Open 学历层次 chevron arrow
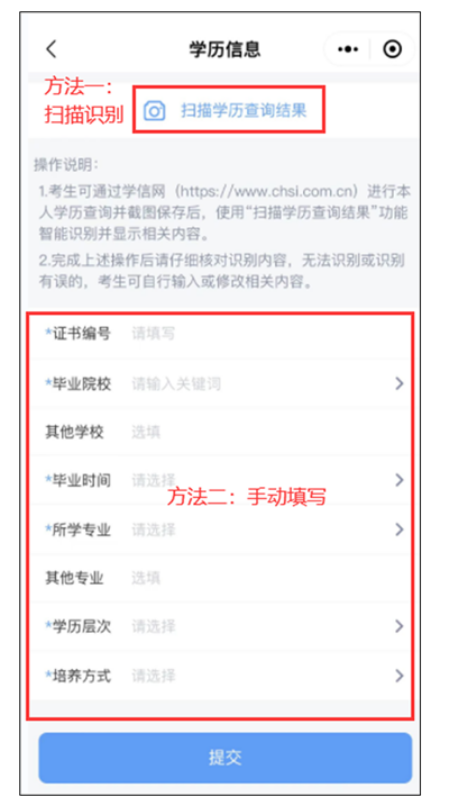468x799 pixels. point(399,626)
